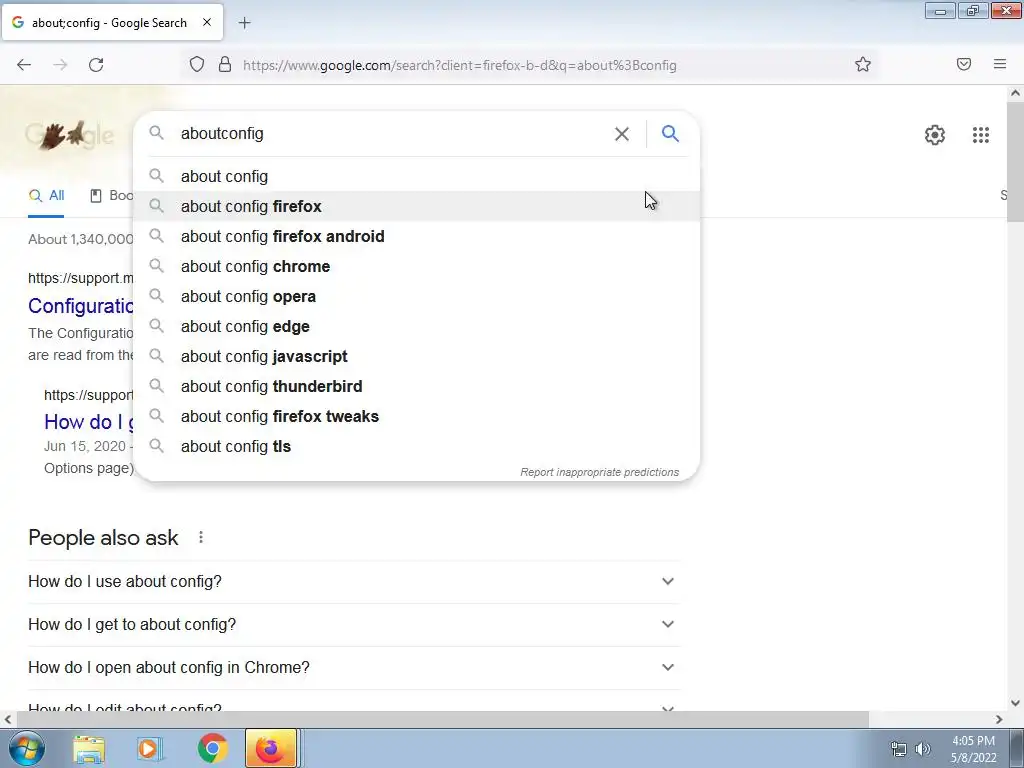Reload the current page
This screenshot has height=768, width=1024.
coord(96,65)
